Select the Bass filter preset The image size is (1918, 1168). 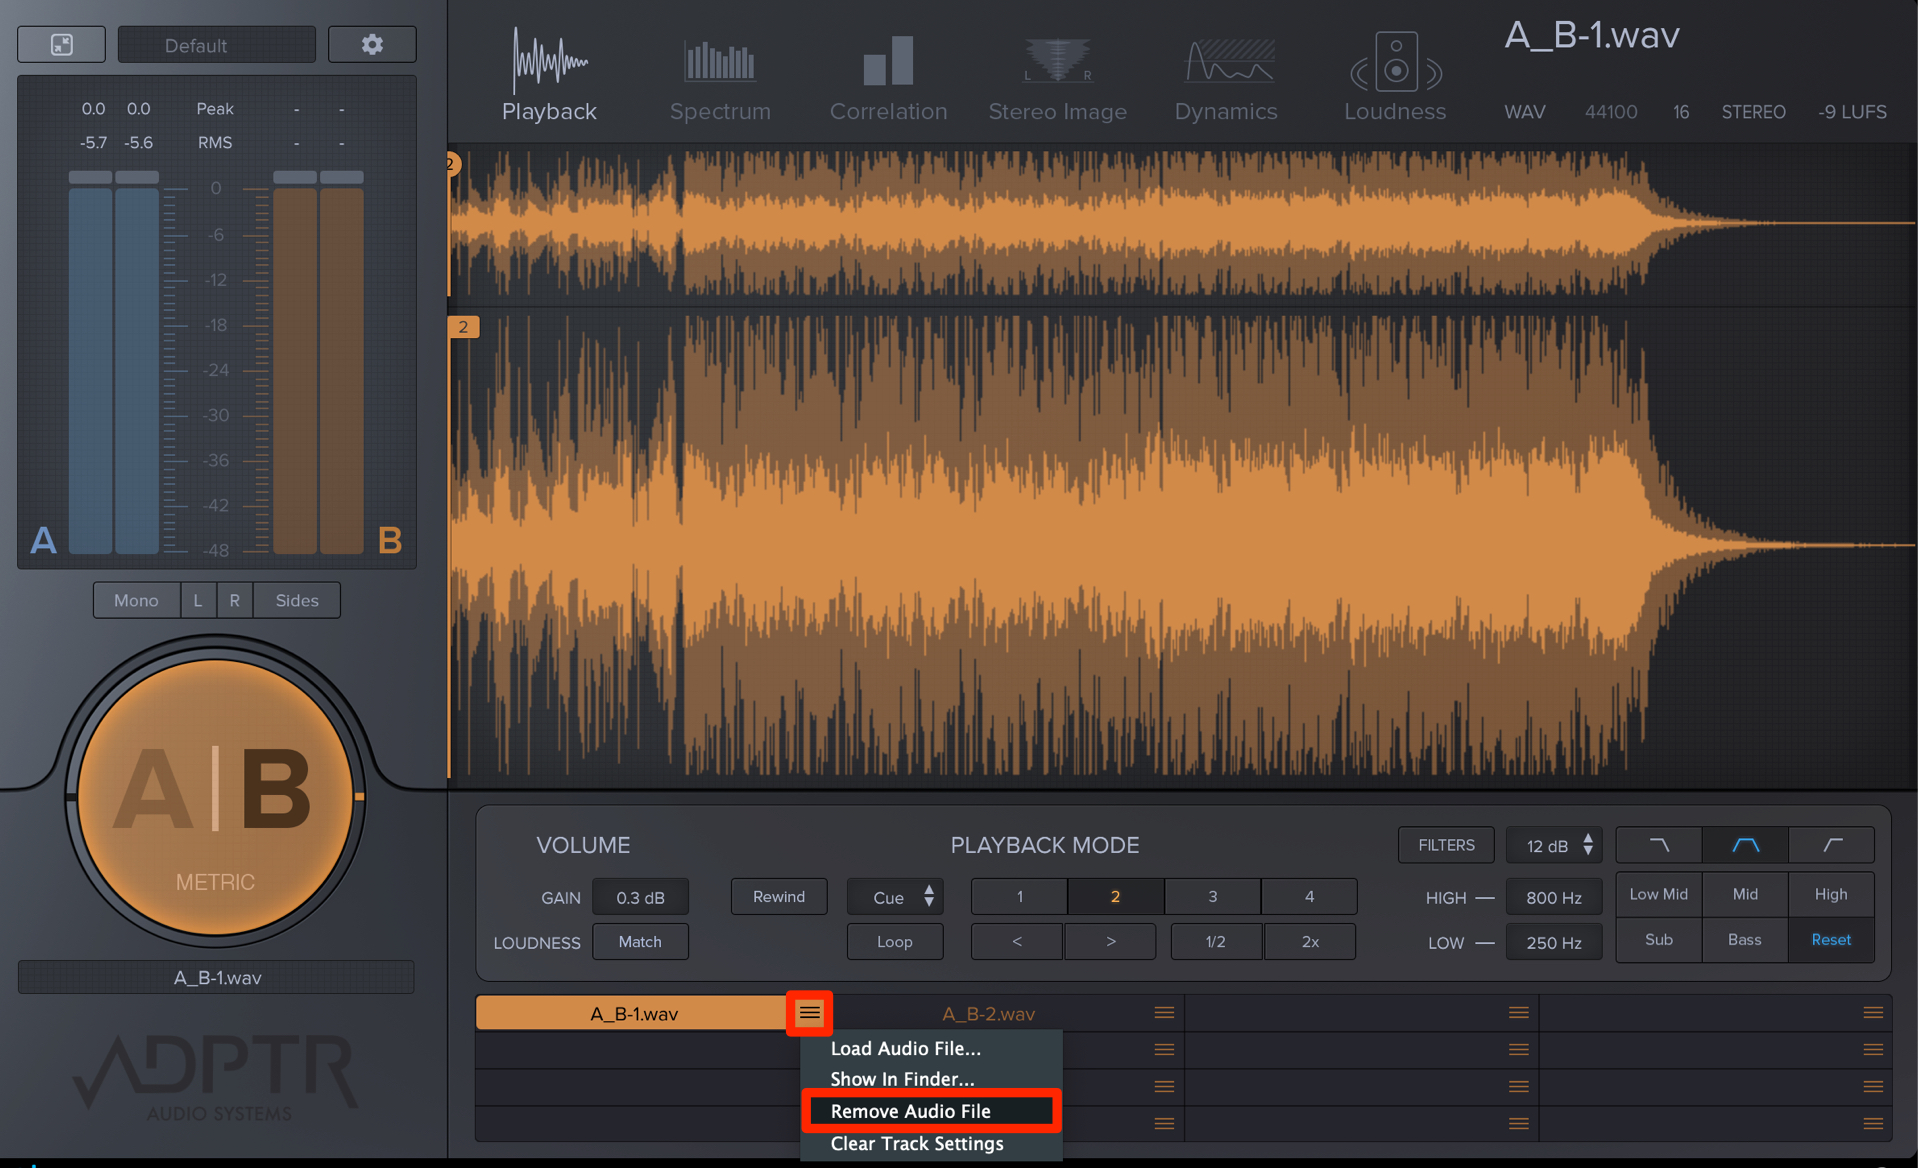[1745, 940]
